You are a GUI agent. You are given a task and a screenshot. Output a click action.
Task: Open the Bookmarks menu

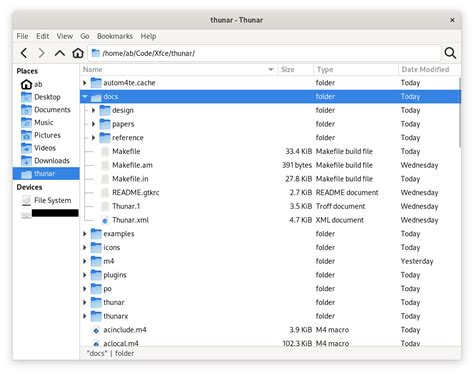pyautogui.click(x=115, y=36)
